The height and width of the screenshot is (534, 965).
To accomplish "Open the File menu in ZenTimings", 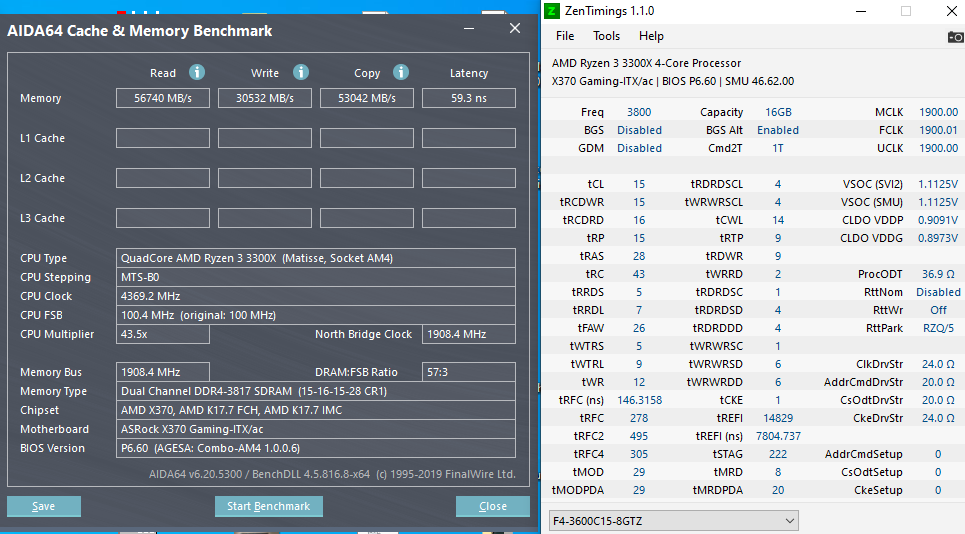I will pyautogui.click(x=565, y=36).
